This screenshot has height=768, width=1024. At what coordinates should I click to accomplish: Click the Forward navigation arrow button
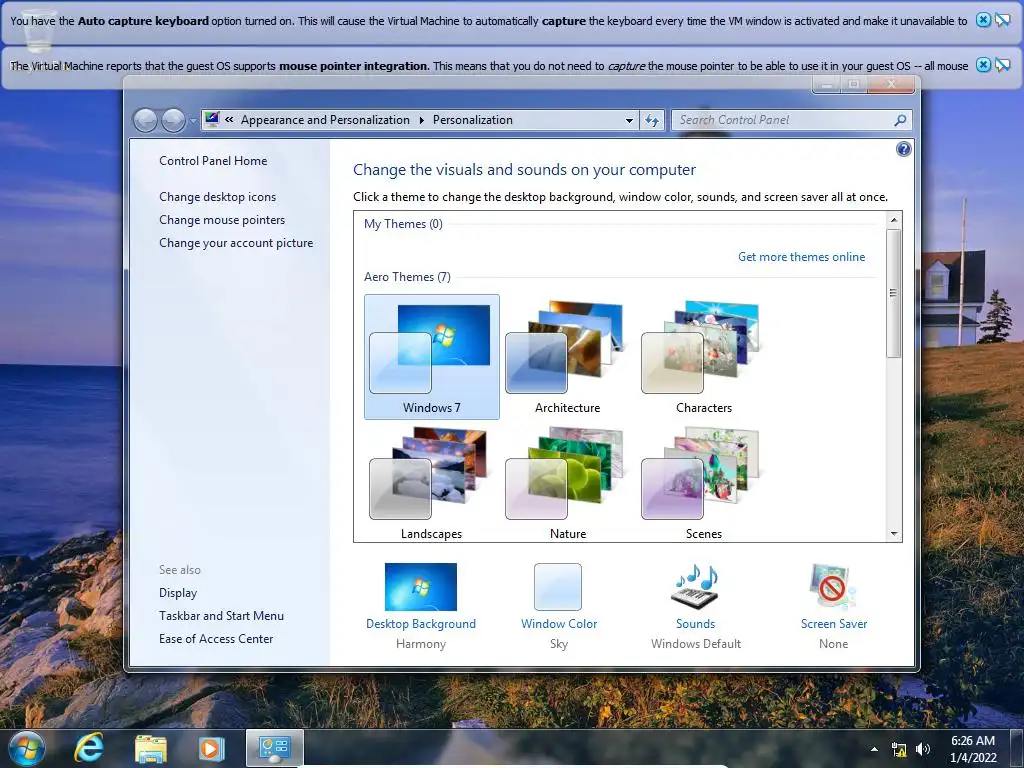(173, 120)
